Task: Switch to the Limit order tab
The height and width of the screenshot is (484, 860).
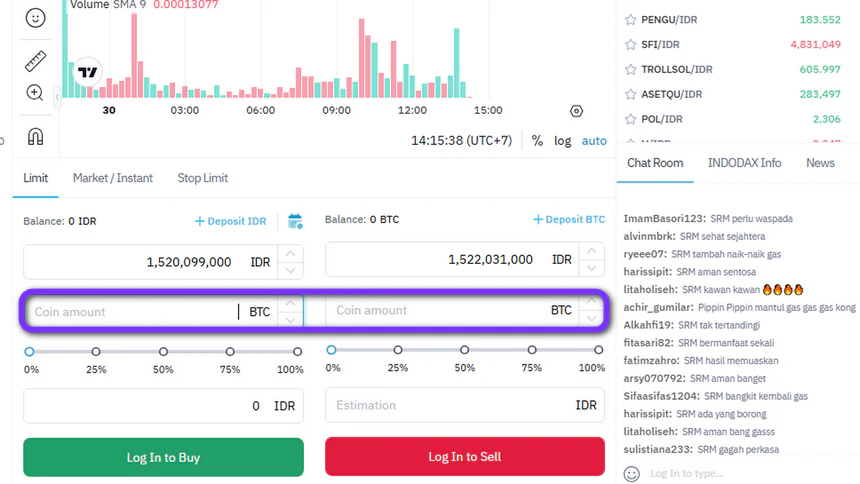Action: pos(36,178)
